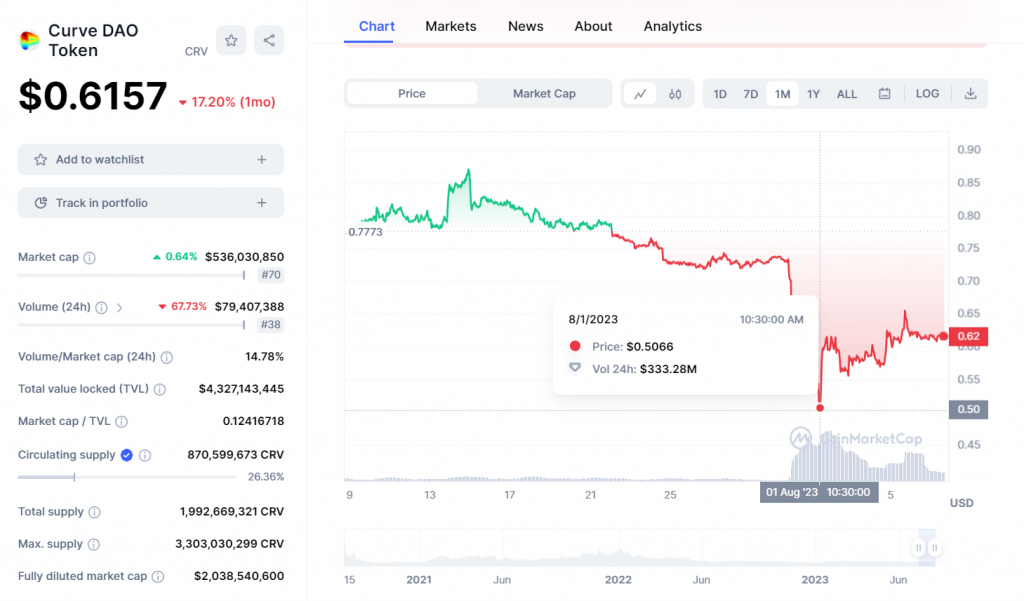Image resolution: width=1024 pixels, height=601 pixels.
Task: Click the $2,038,540,600 fully diluted value
Action: 239,576
